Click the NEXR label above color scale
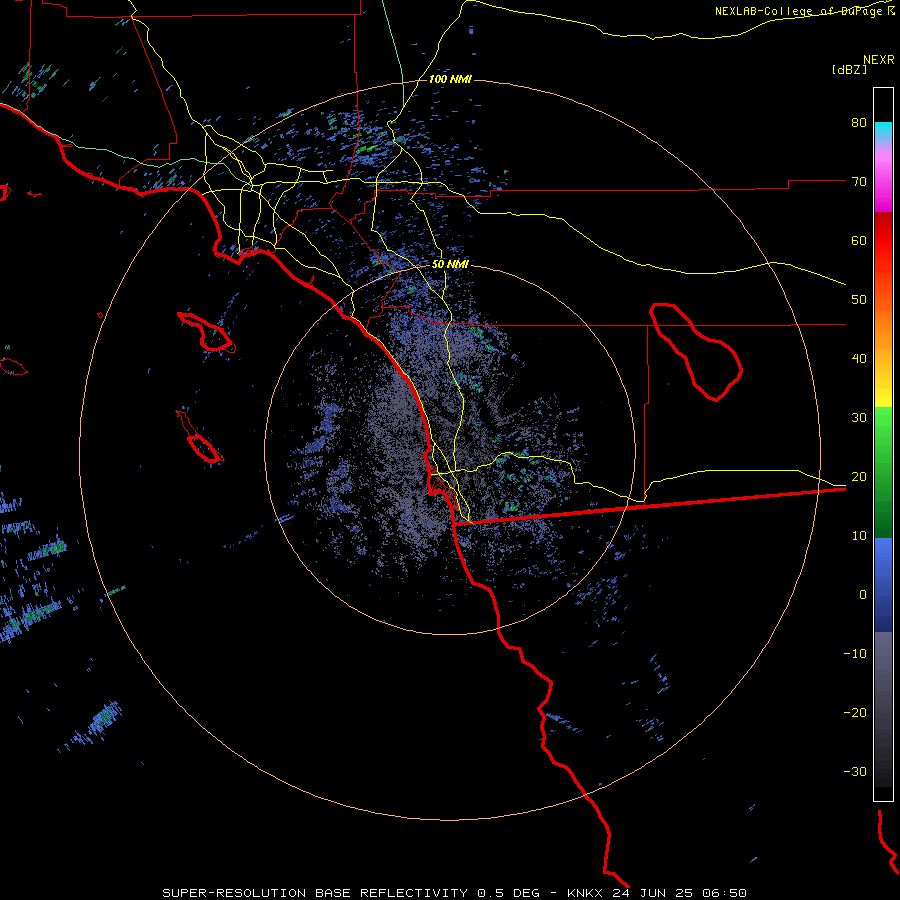900x900 pixels. pyautogui.click(x=879, y=60)
